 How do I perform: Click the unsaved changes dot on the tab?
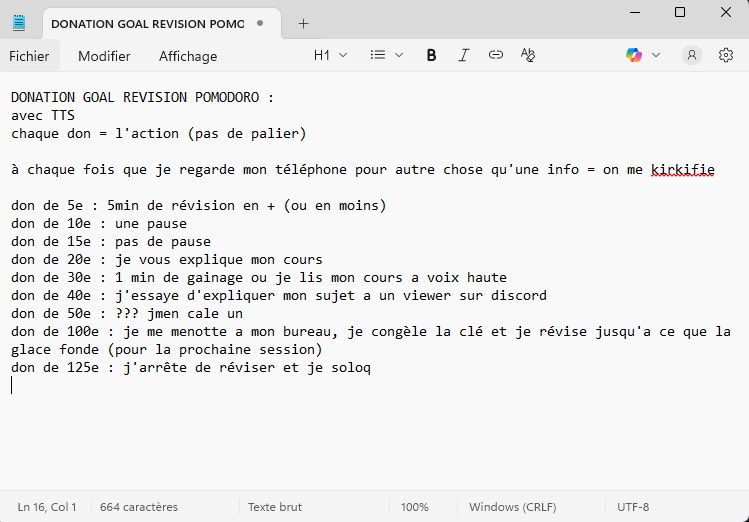click(x=260, y=23)
